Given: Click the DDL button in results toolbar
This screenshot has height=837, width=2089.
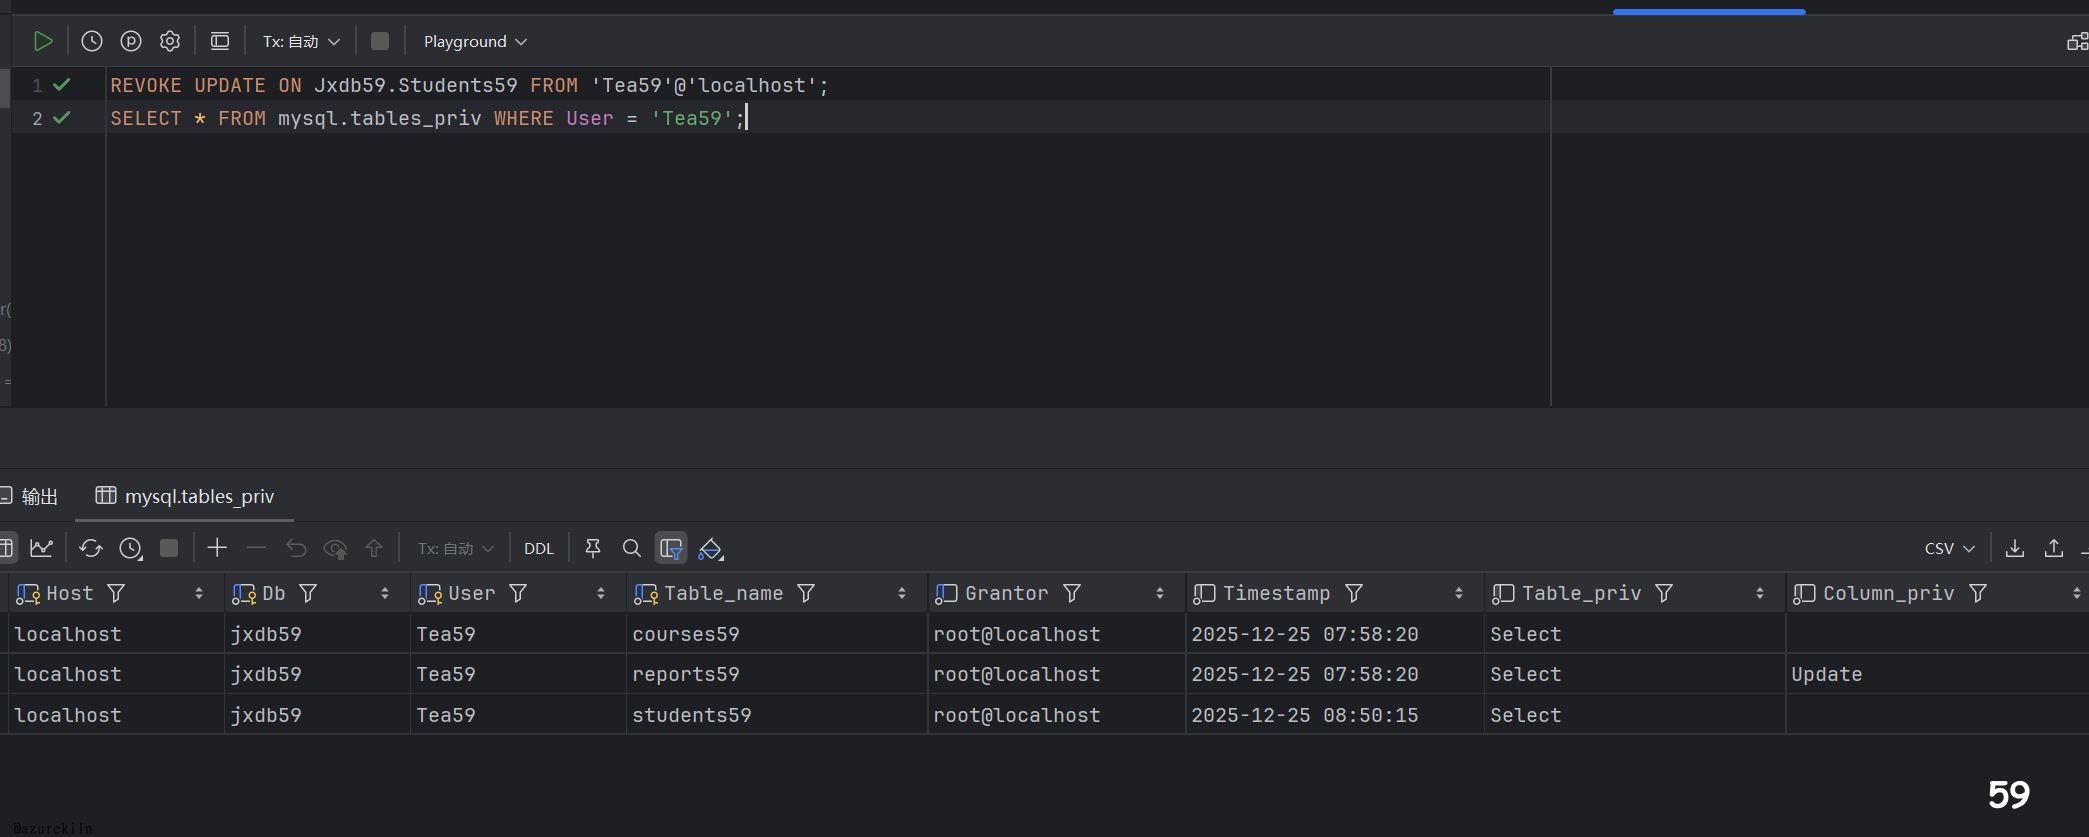Looking at the screenshot, I should coord(539,549).
